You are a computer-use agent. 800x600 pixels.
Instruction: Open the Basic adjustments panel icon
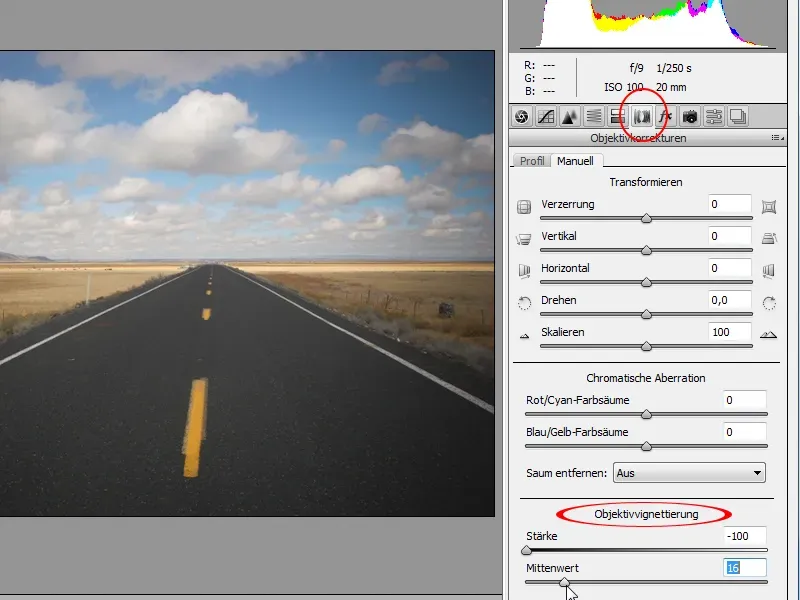(521, 116)
